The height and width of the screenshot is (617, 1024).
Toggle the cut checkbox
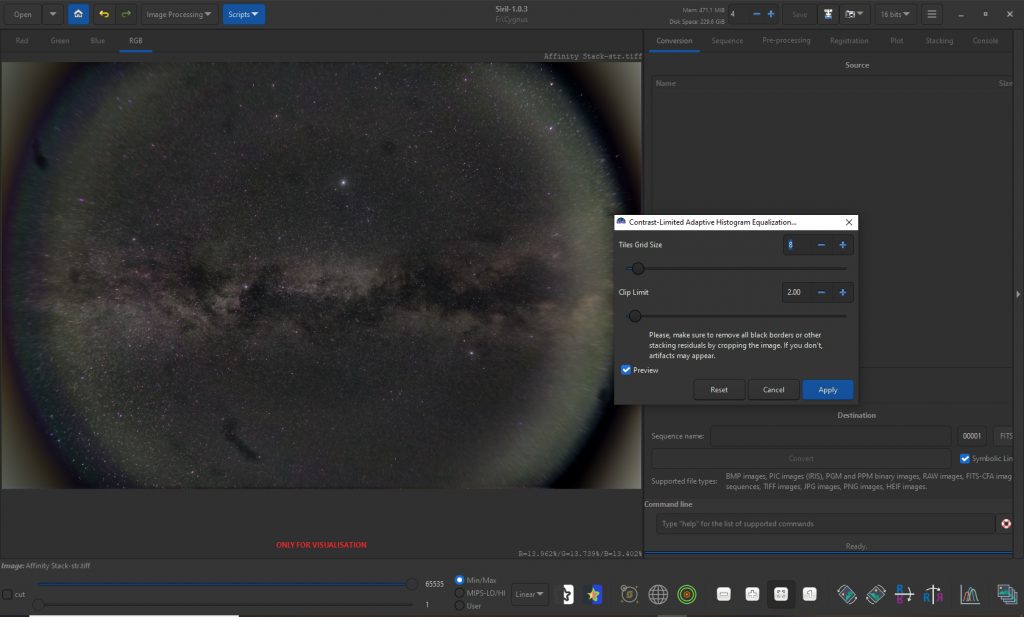click(x=7, y=594)
